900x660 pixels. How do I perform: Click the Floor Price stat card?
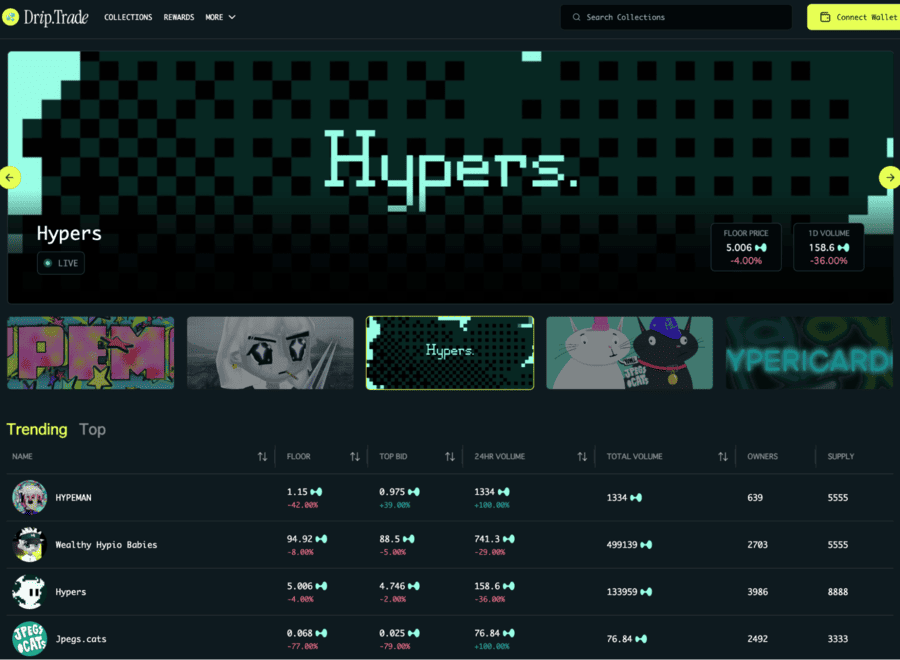point(746,247)
